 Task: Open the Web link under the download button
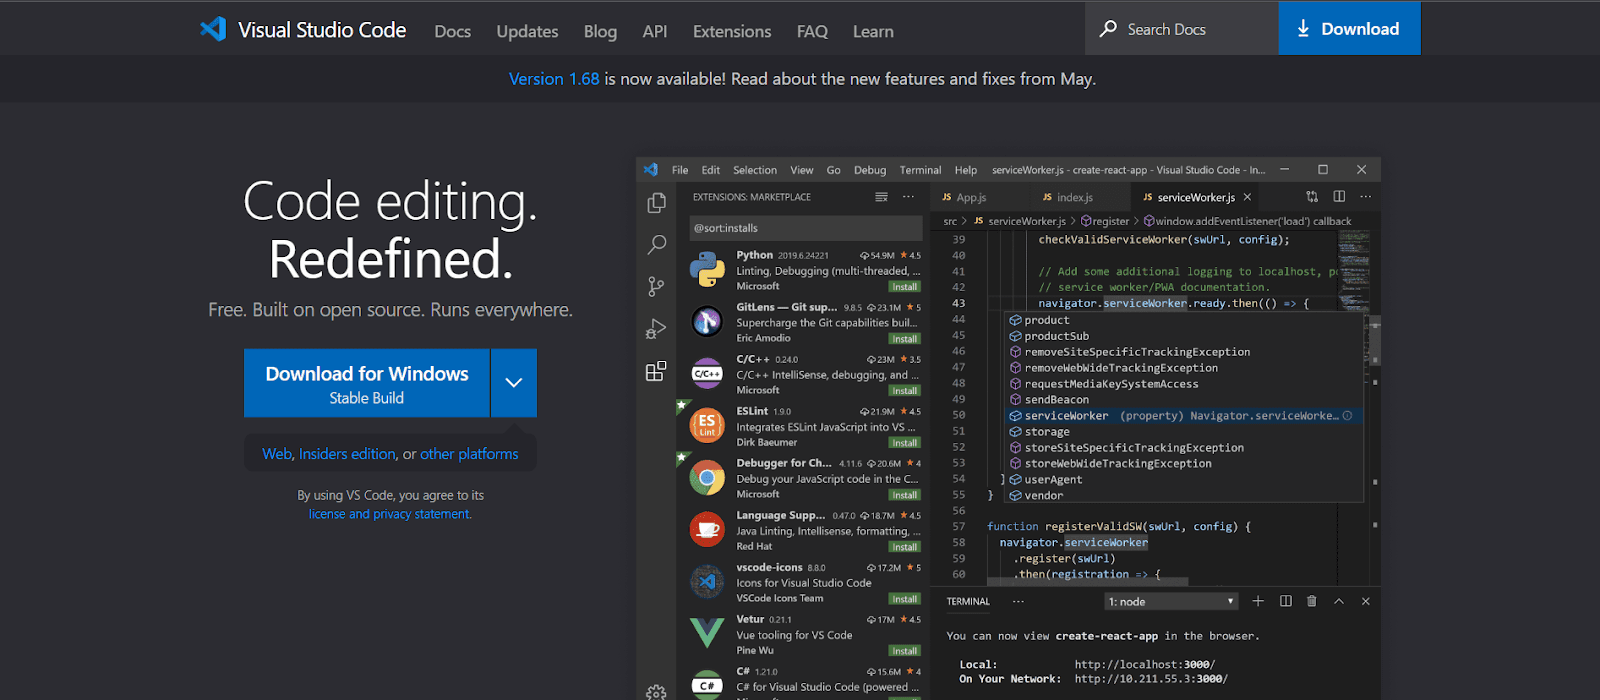[277, 454]
